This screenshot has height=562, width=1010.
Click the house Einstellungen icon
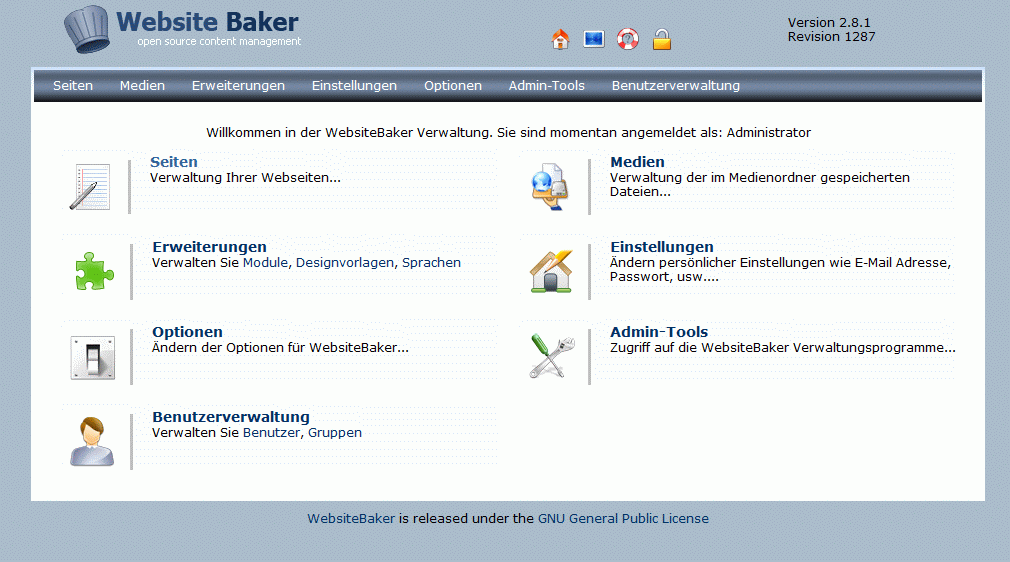551,271
